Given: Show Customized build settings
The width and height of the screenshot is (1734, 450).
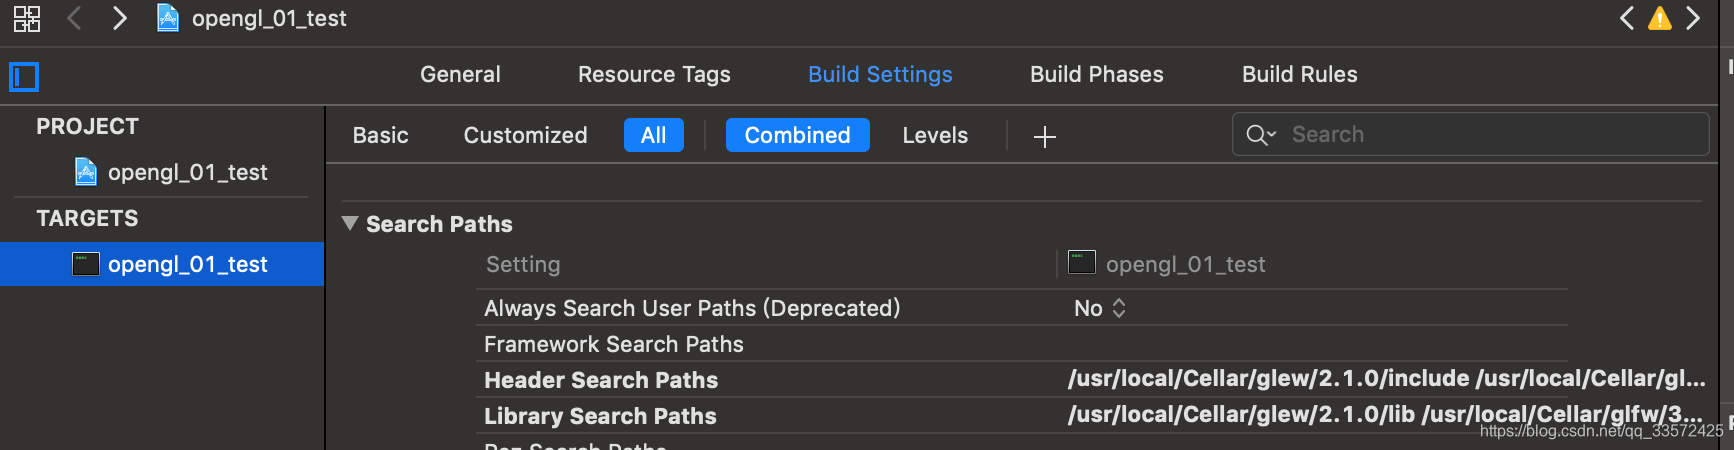Looking at the screenshot, I should (x=525, y=135).
